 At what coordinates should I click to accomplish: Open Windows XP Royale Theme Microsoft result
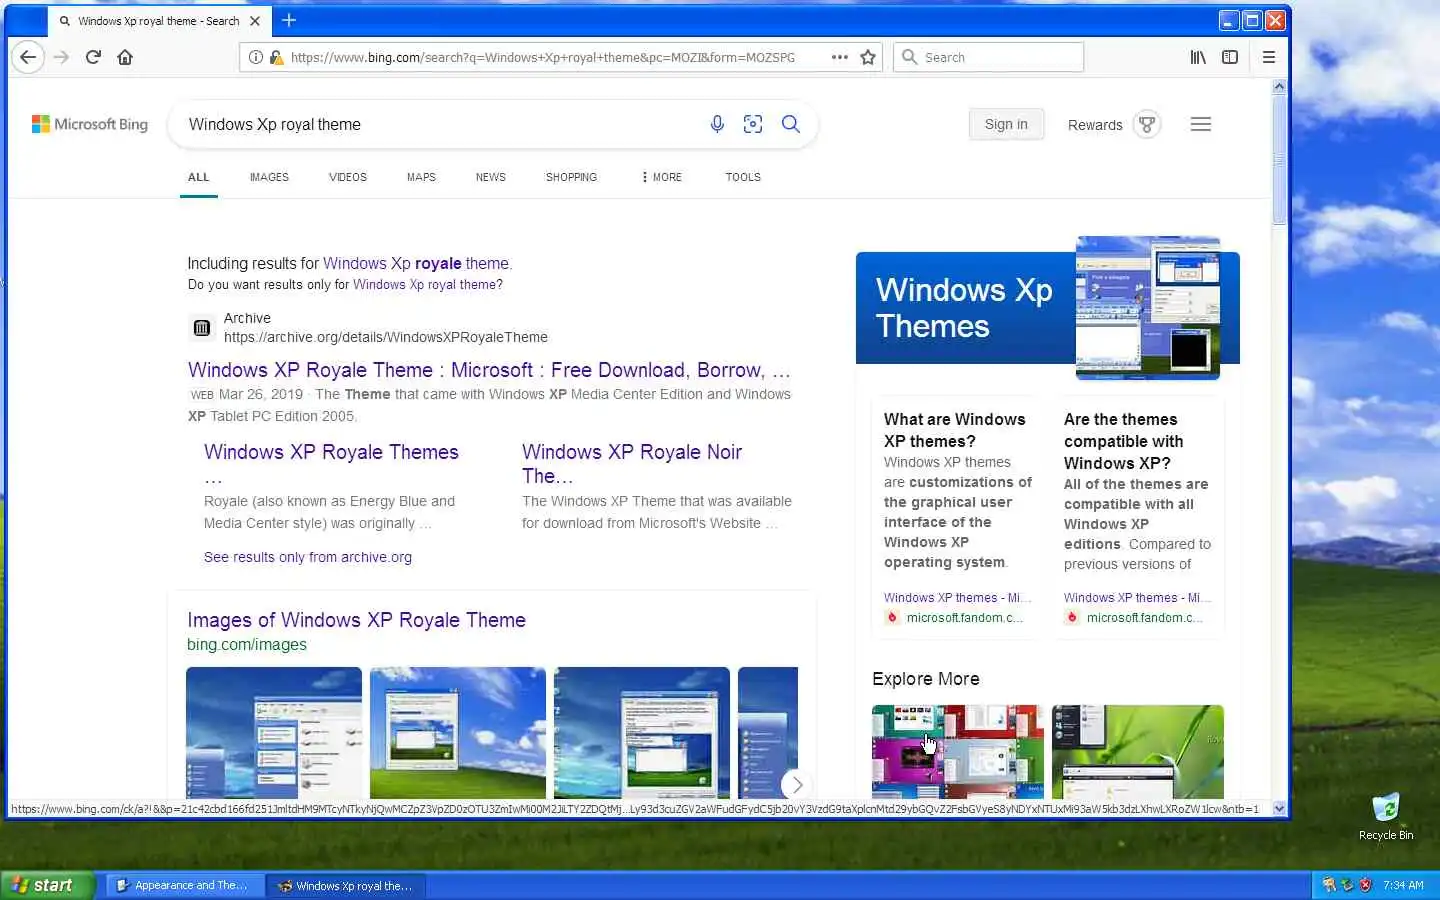tap(489, 370)
